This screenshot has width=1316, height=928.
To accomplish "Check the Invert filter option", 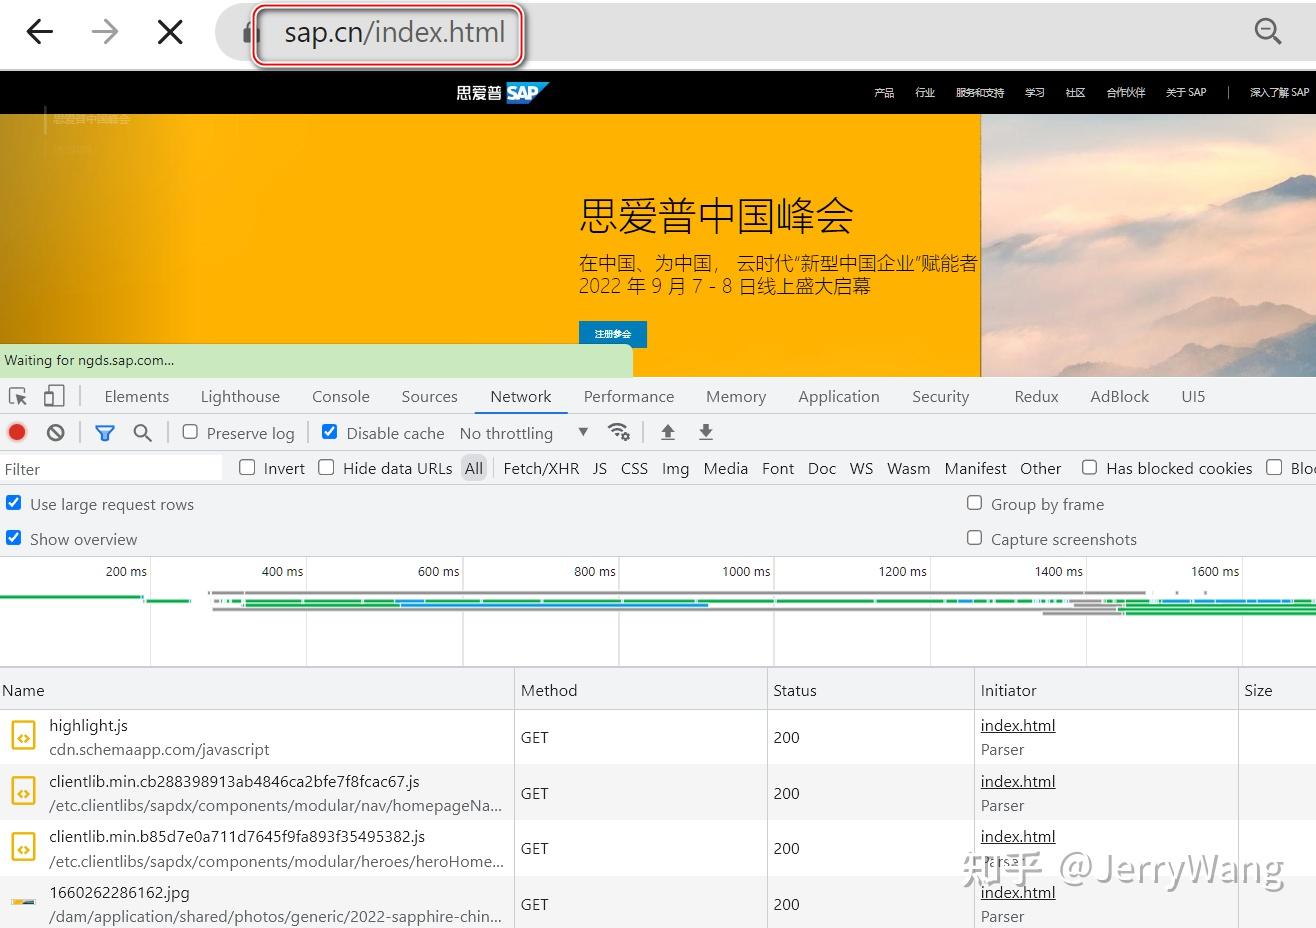I will [x=247, y=467].
